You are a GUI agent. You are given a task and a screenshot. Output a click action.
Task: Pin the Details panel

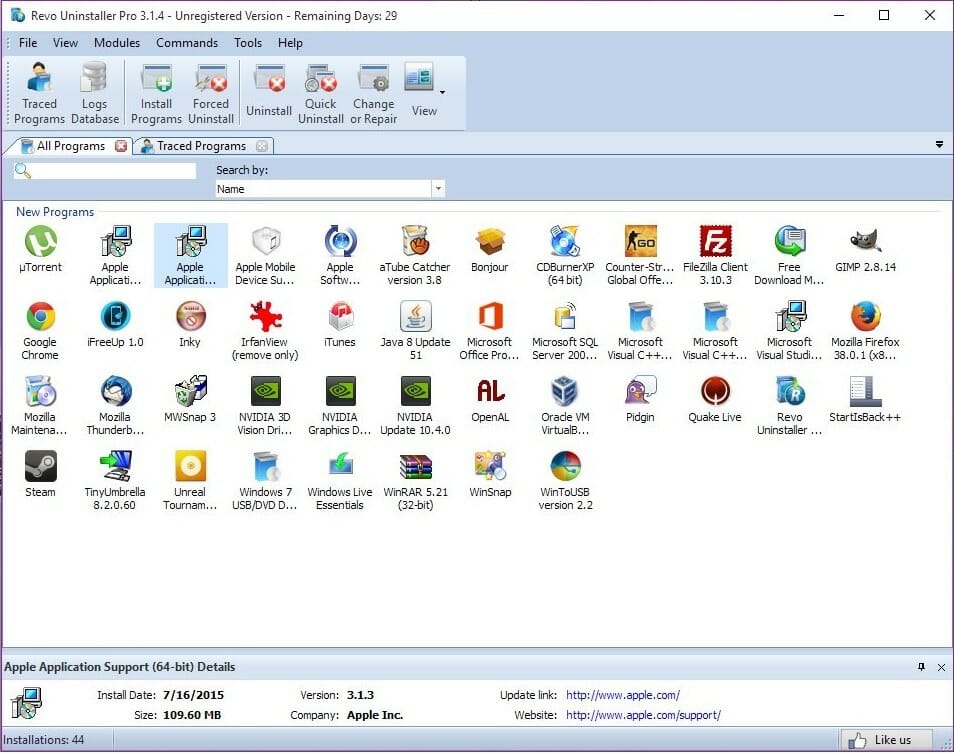pyautogui.click(x=922, y=667)
